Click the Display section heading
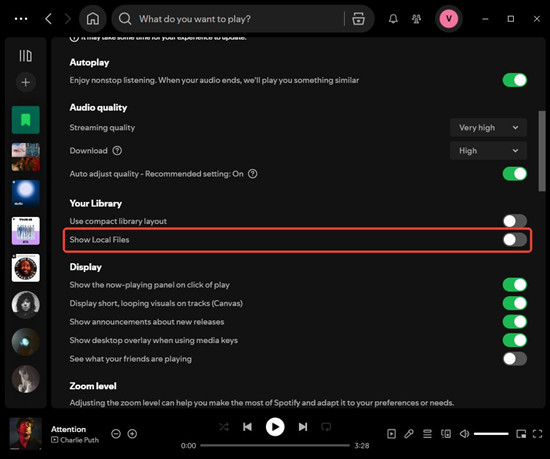 [x=86, y=267]
